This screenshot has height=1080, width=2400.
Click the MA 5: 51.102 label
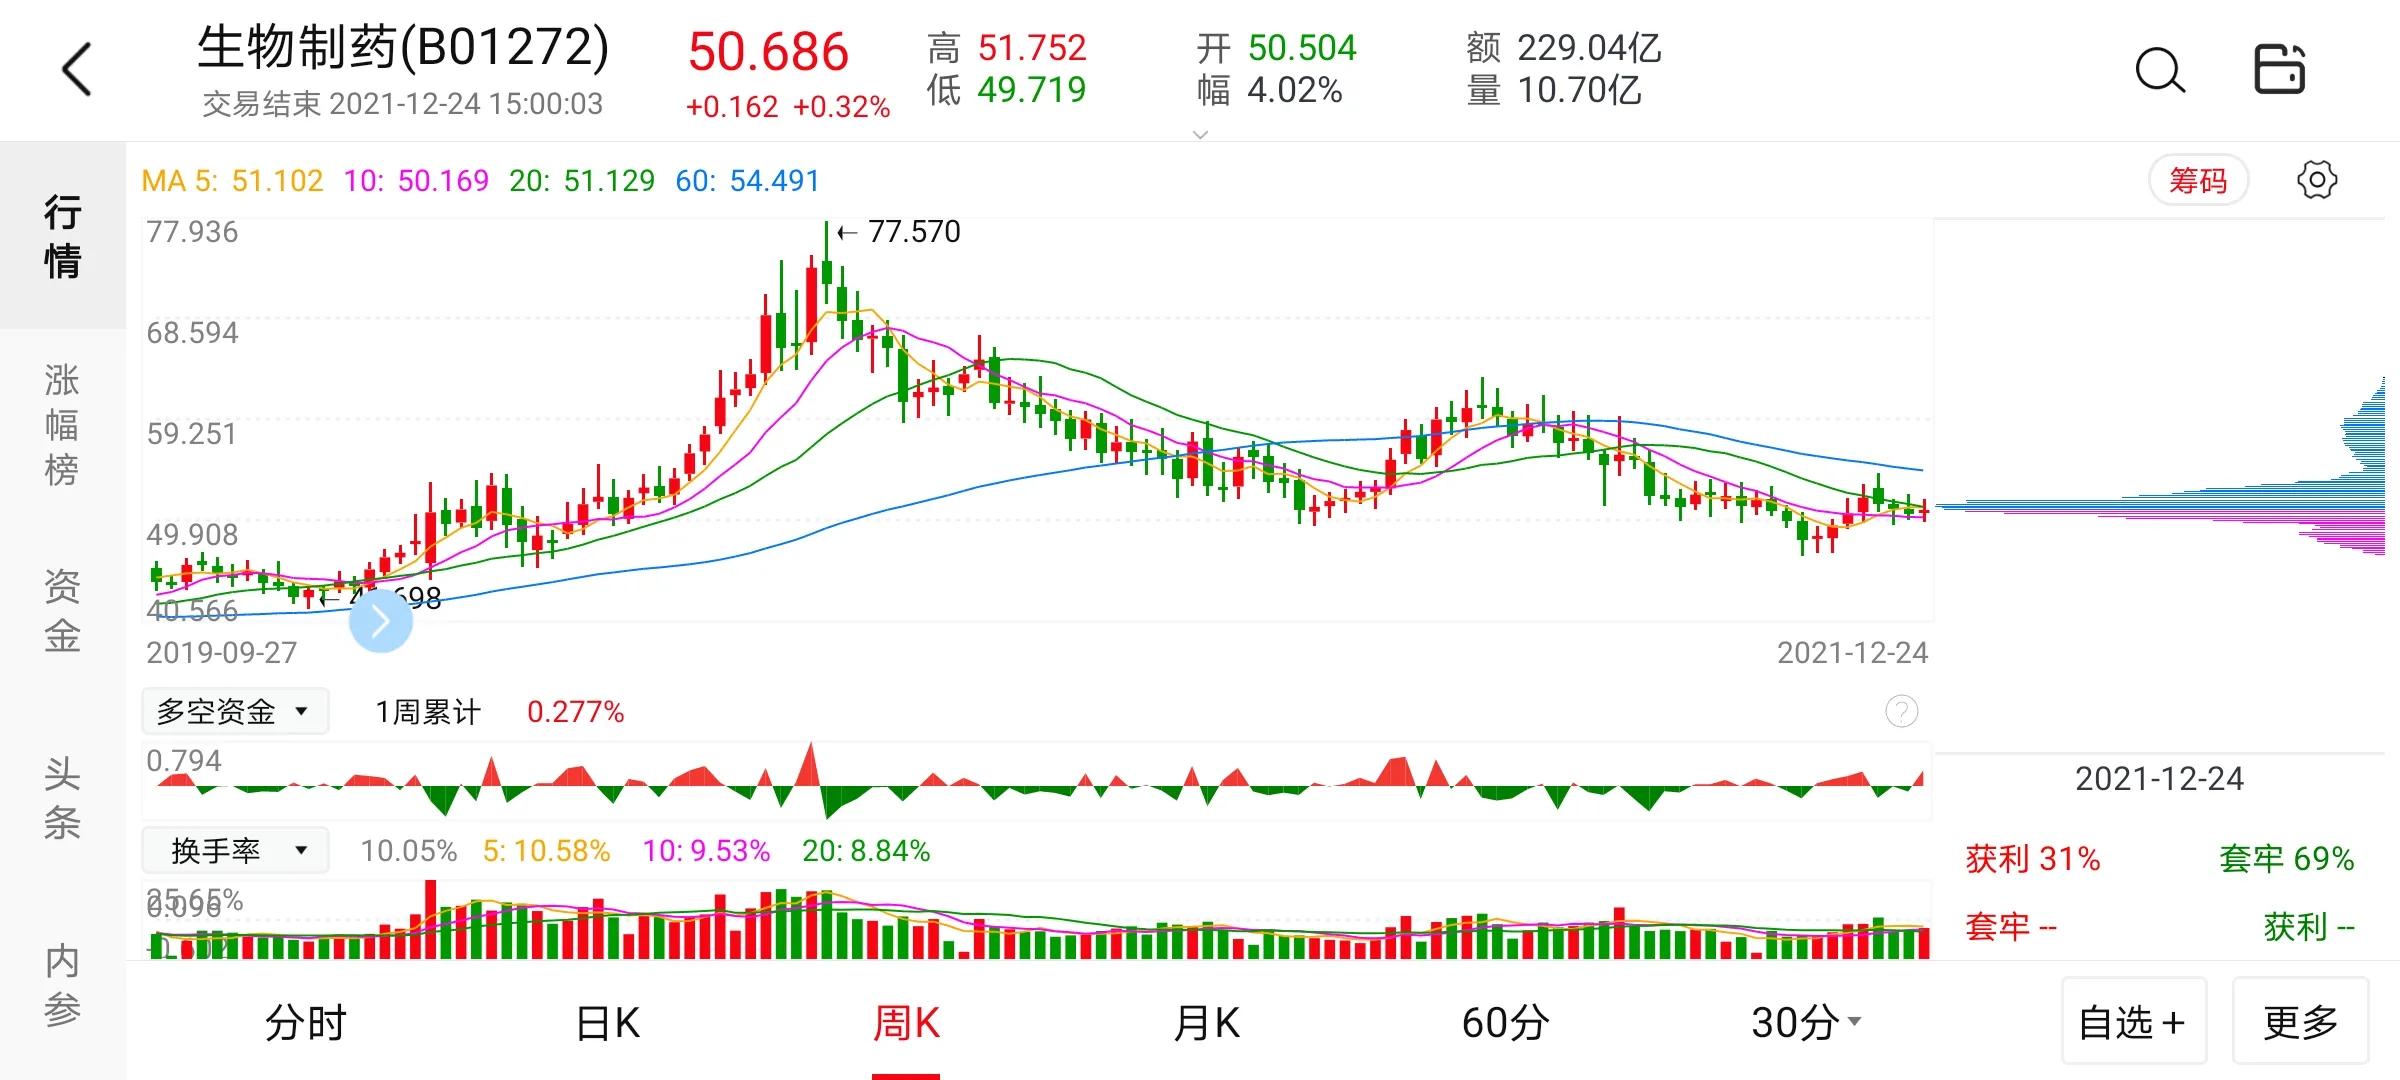(232, 181)
